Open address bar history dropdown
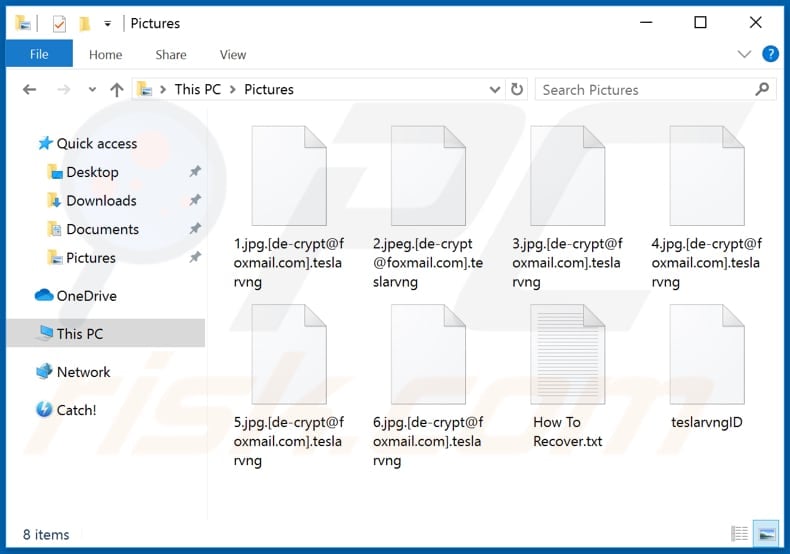 pyautogui.click(x=495, y=89)
